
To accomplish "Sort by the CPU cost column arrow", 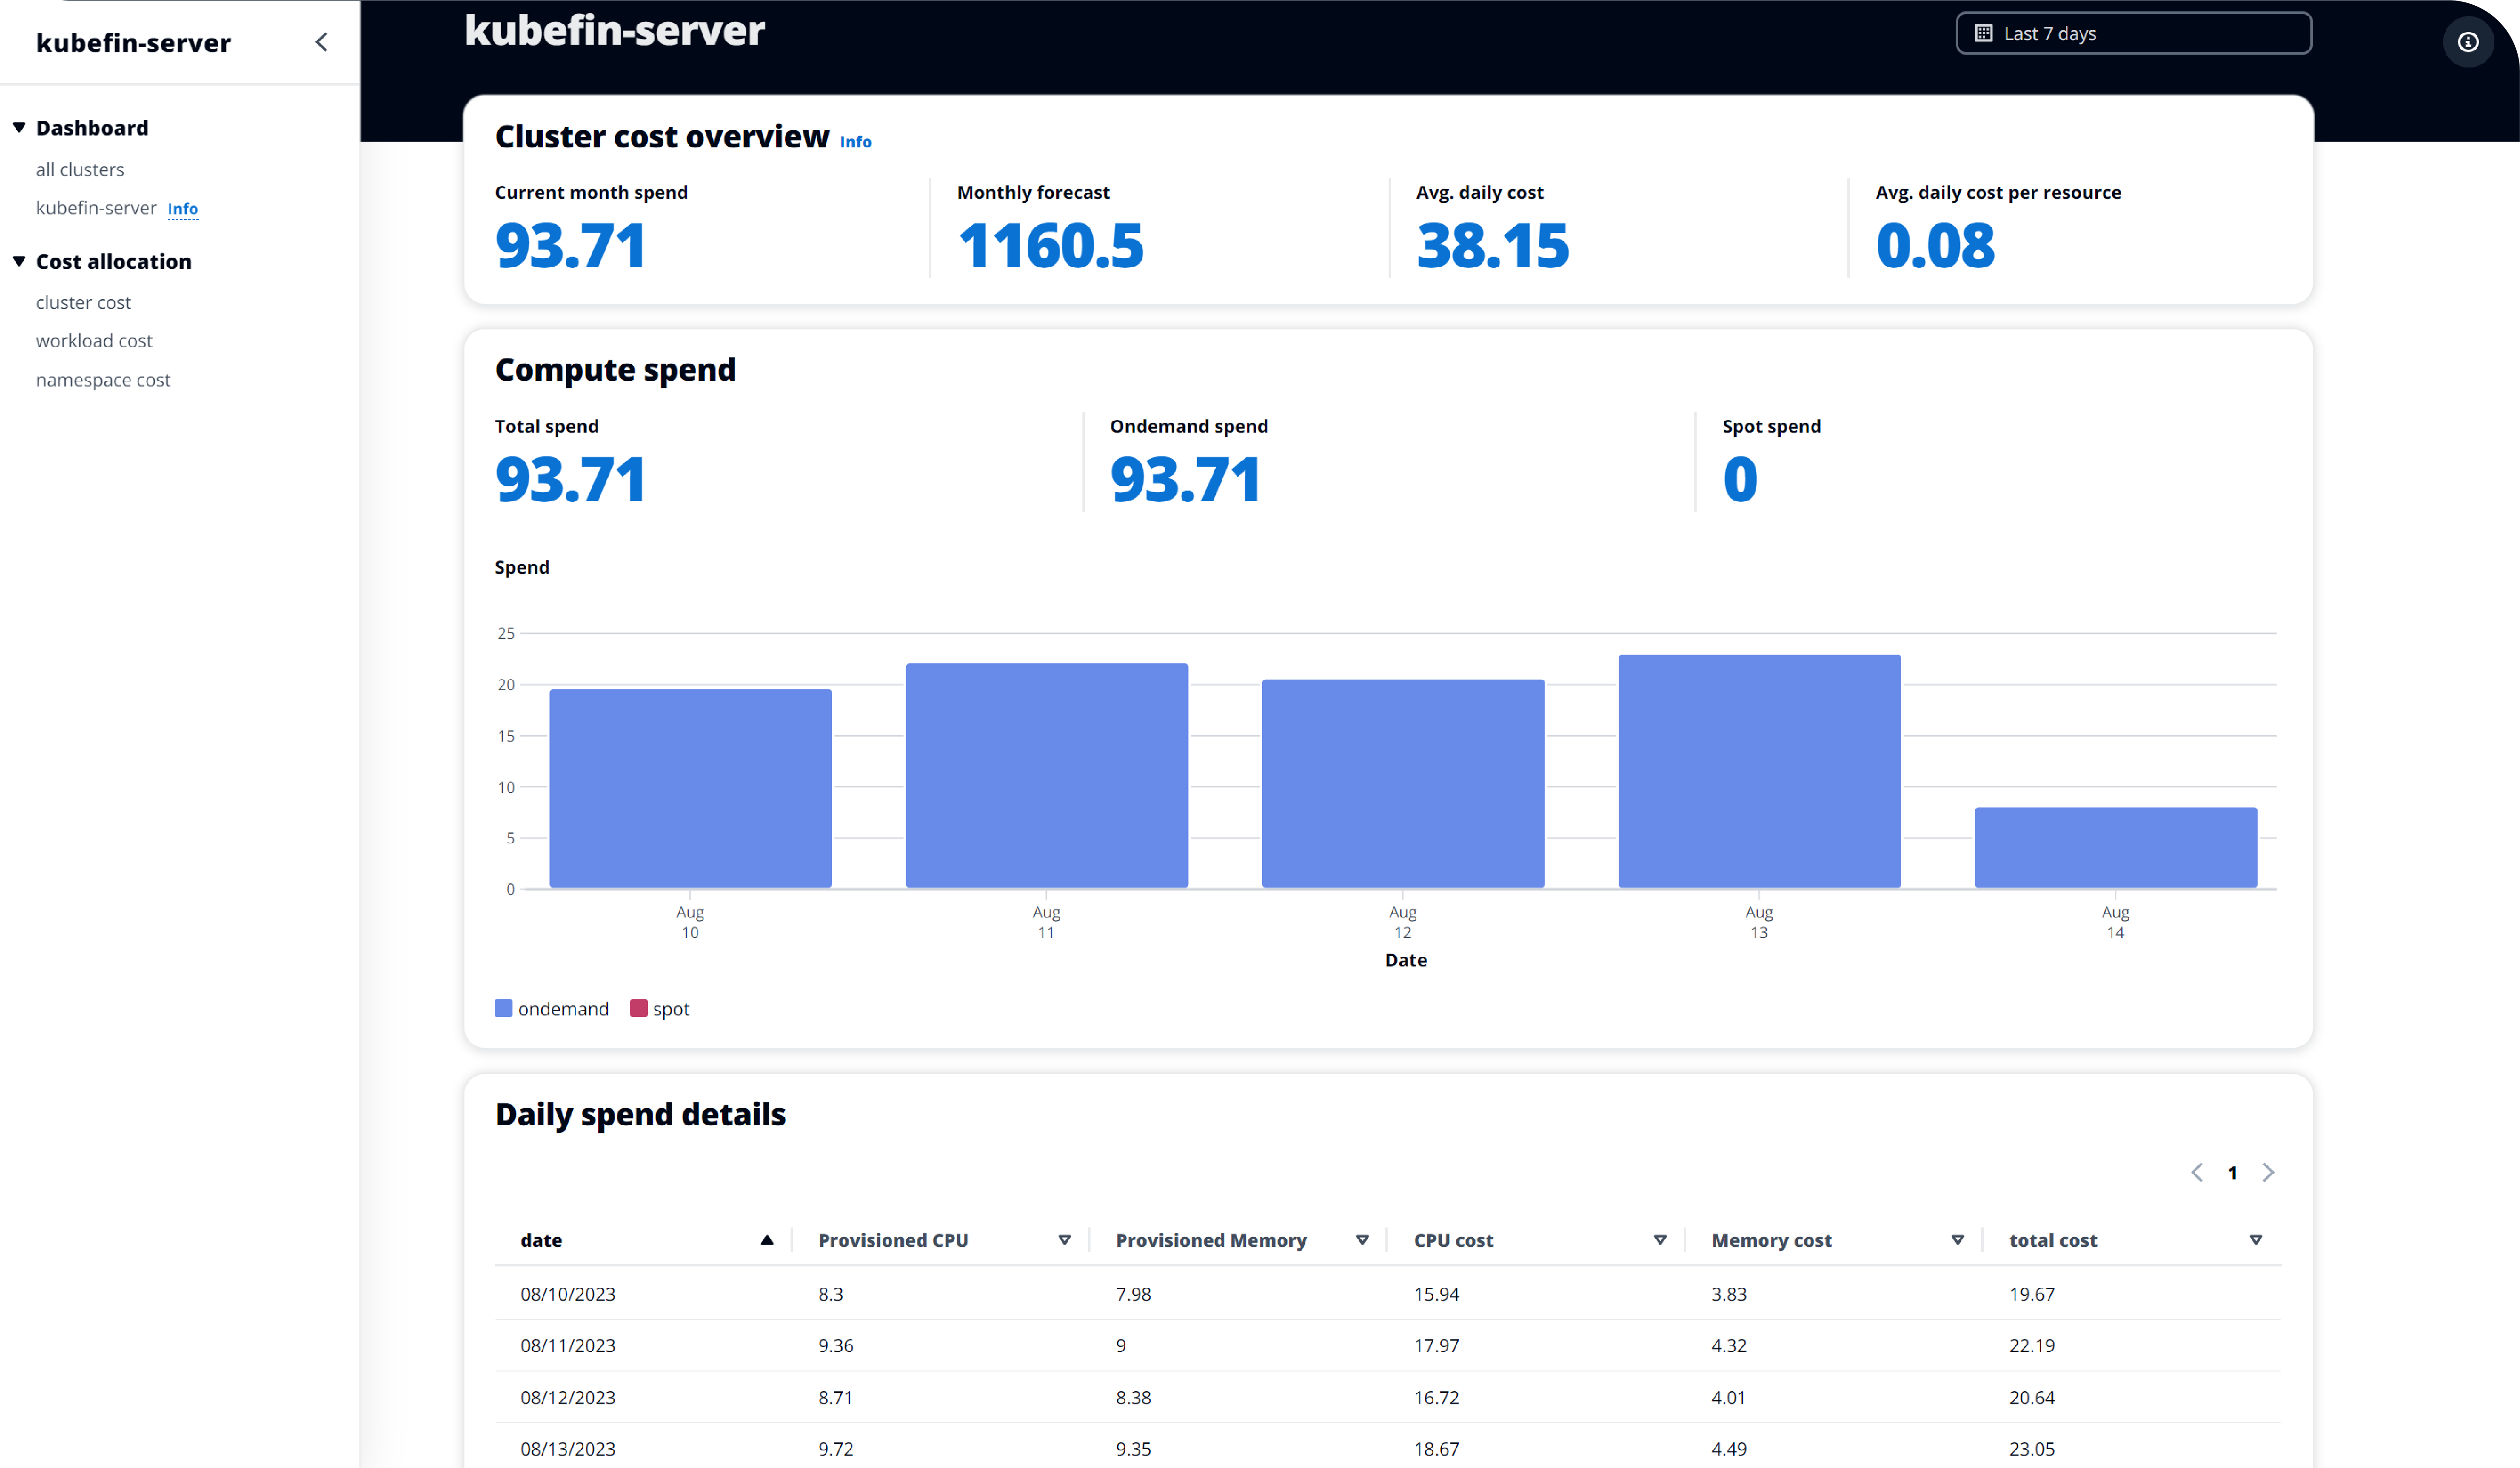I will [1660, 1240].
